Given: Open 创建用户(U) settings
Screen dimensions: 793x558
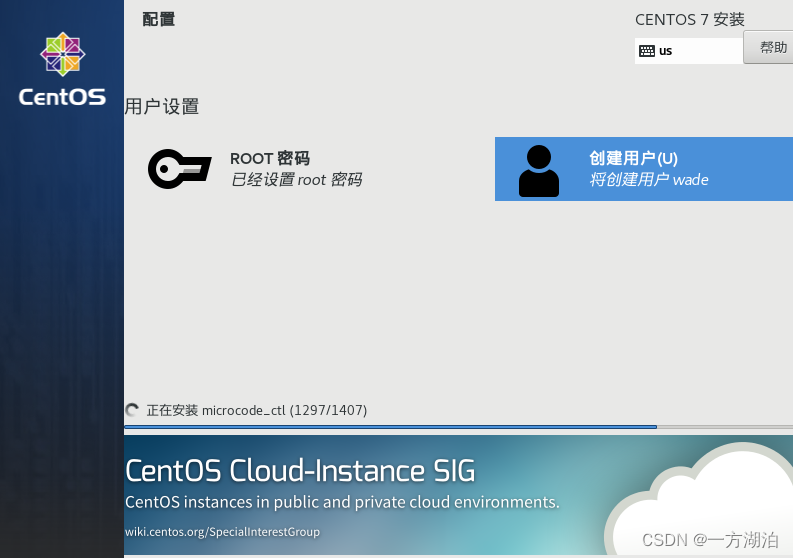Looking at the screenshot, I should click(x=644, y=169).
